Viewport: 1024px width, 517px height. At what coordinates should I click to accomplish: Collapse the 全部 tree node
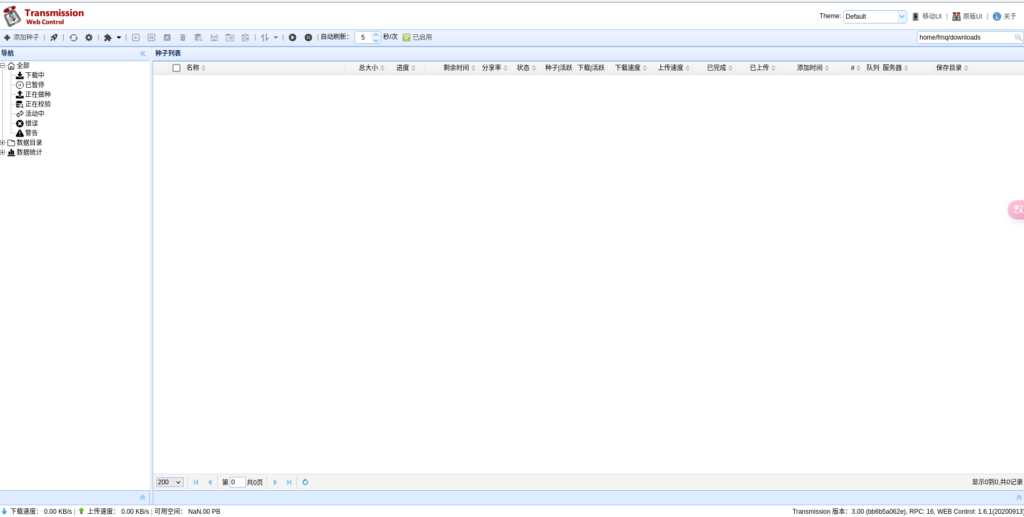pyautogui.click(x=3, y=65)
